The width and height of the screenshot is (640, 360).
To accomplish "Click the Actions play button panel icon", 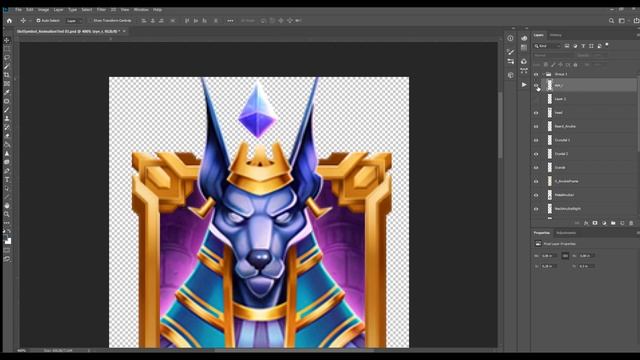I will tap(524, 84).
